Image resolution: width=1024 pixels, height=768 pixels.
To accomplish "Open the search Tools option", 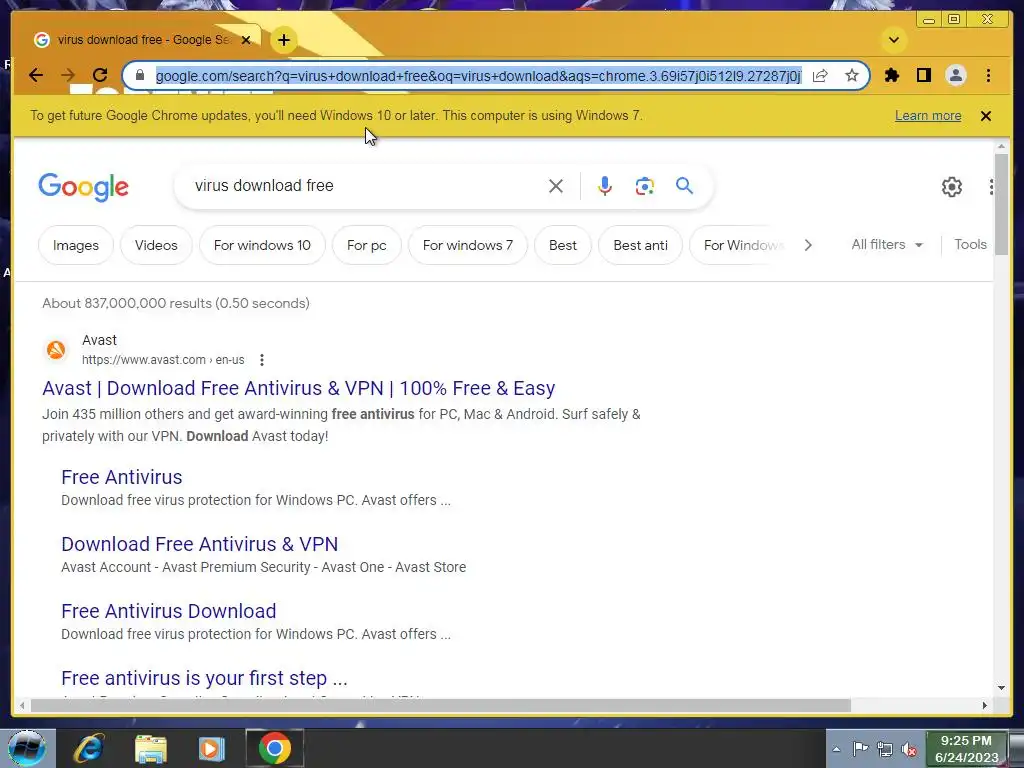I will 970,245.
